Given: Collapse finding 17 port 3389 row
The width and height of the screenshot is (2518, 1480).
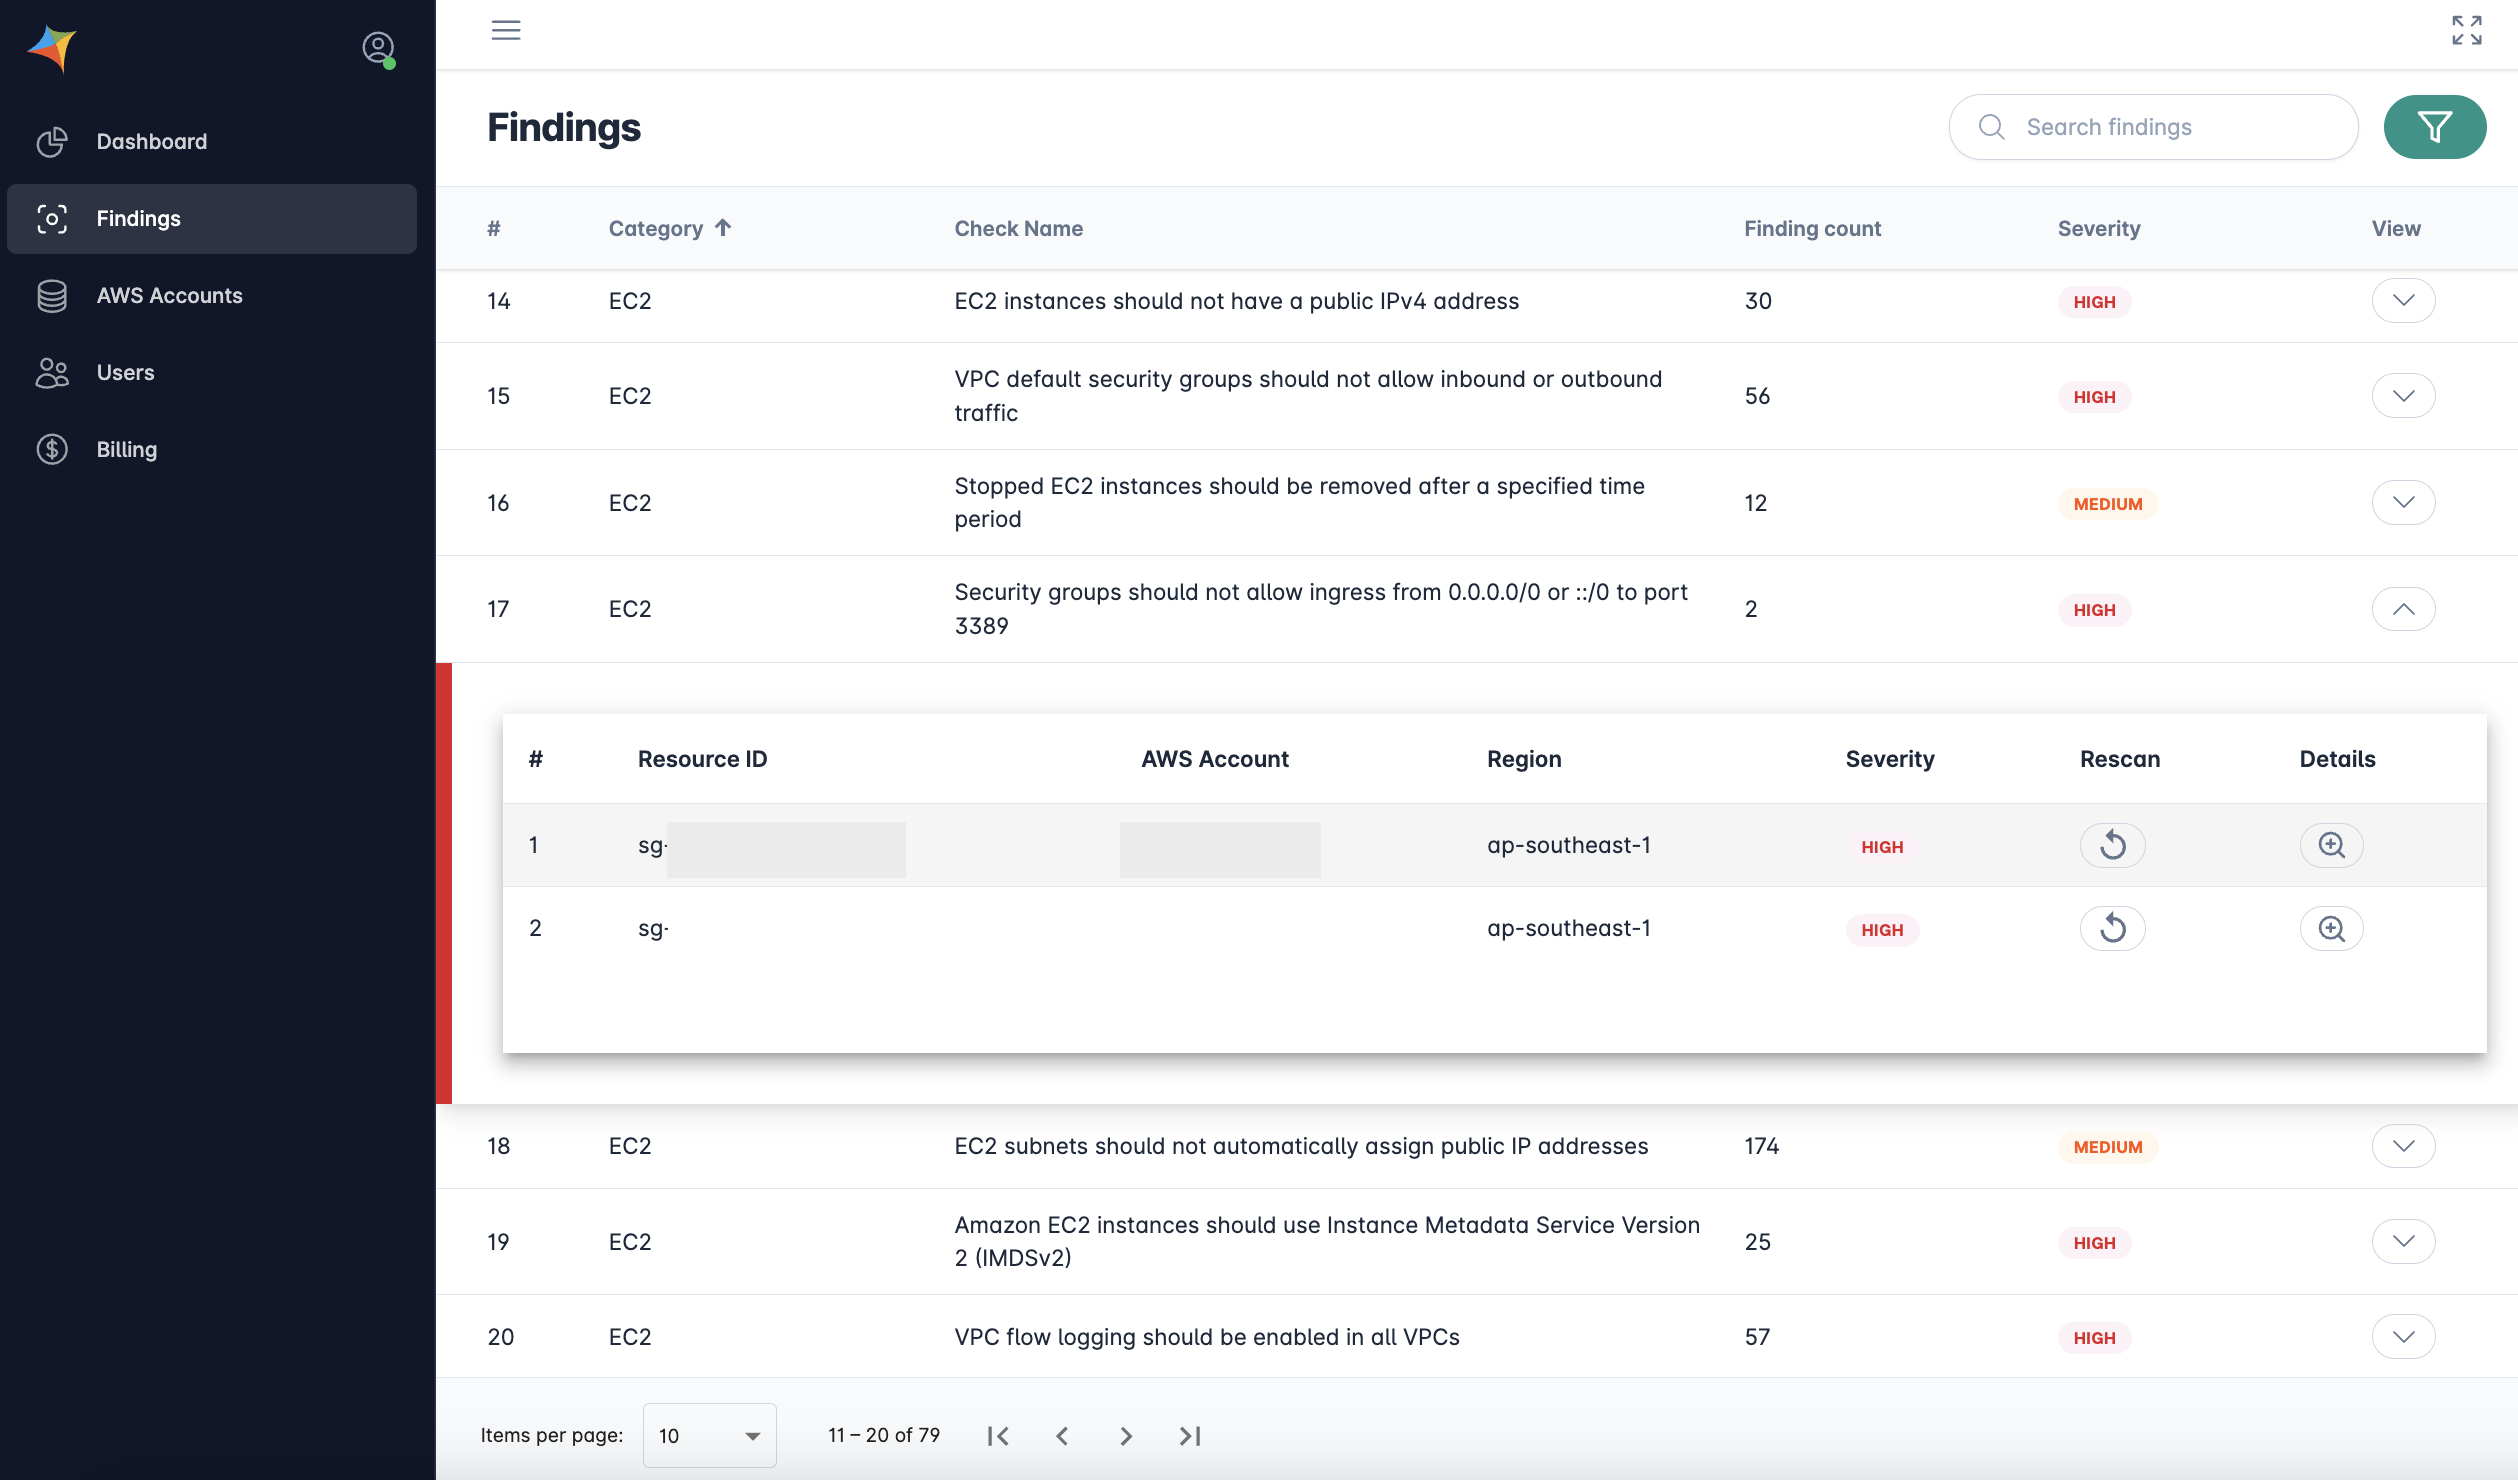Looking at the screenshot, I should tap(2403, 609).
